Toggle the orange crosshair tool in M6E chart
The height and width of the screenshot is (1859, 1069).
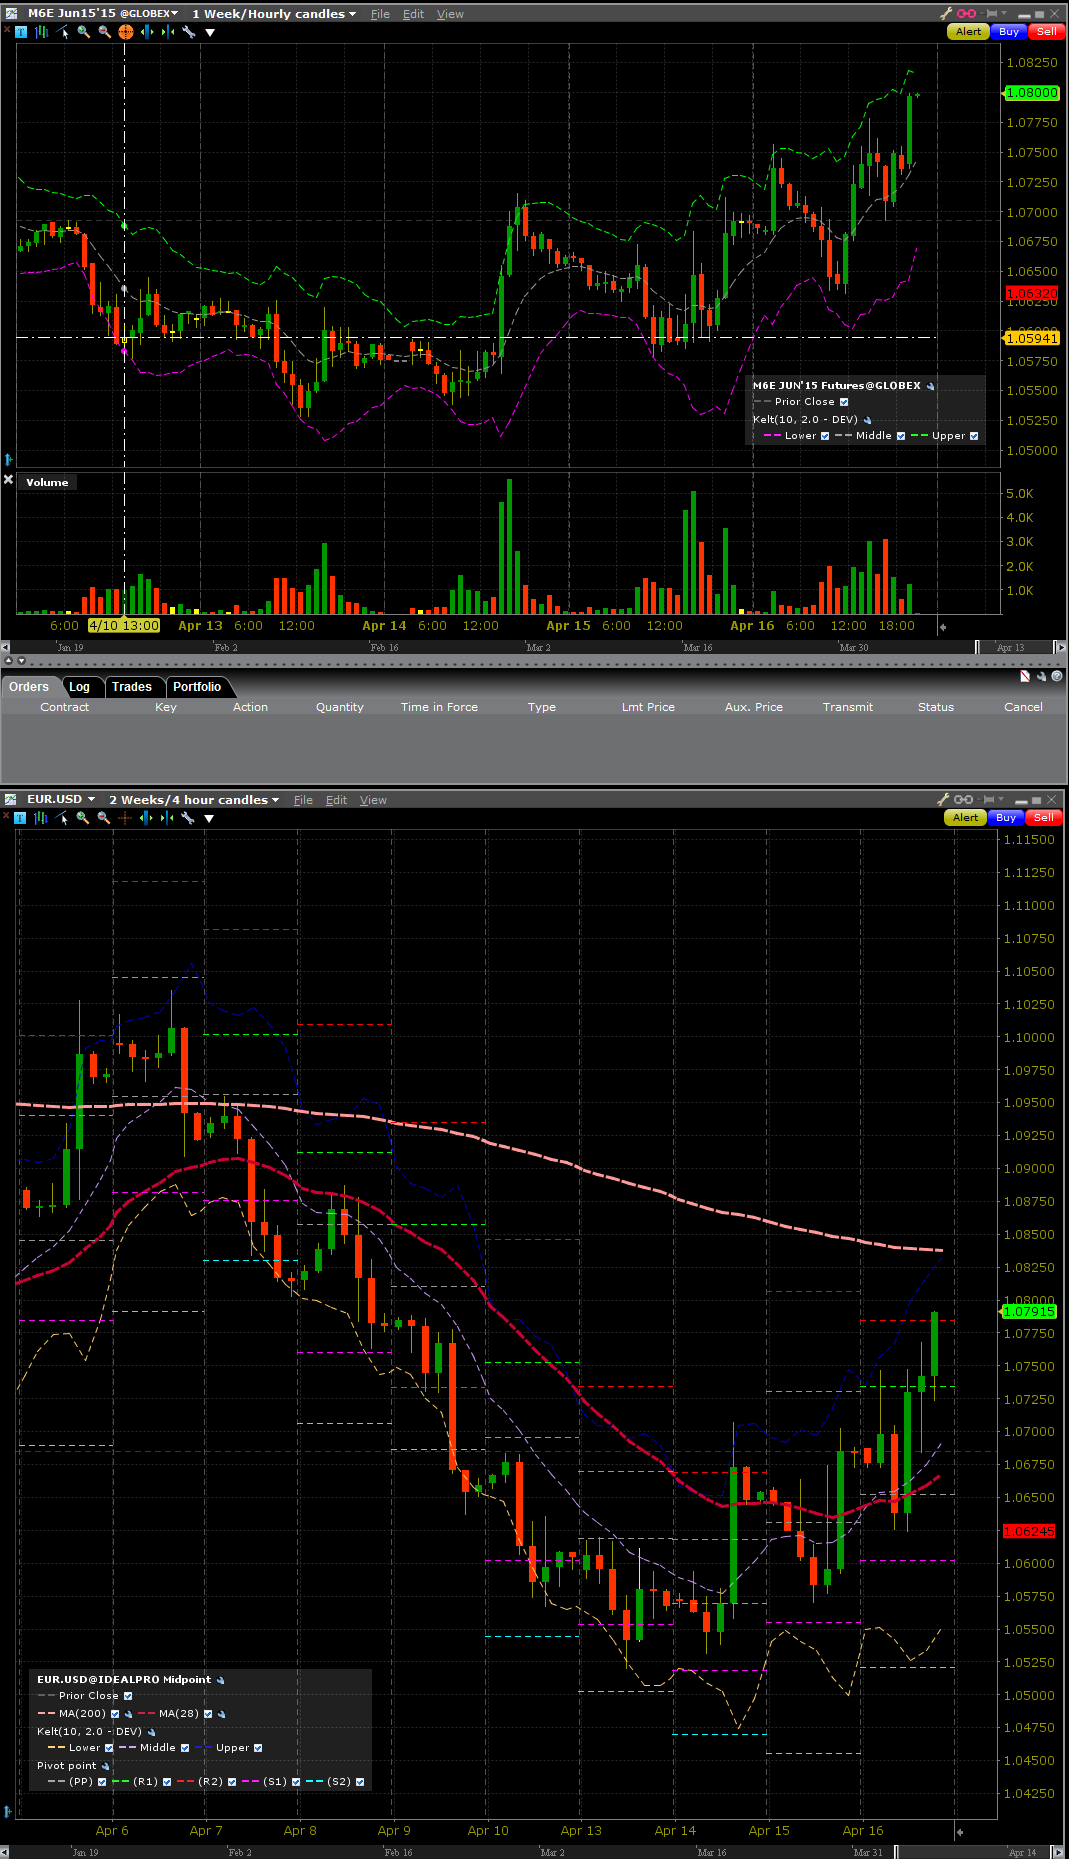pyautogui.click(x=126, y=32)
